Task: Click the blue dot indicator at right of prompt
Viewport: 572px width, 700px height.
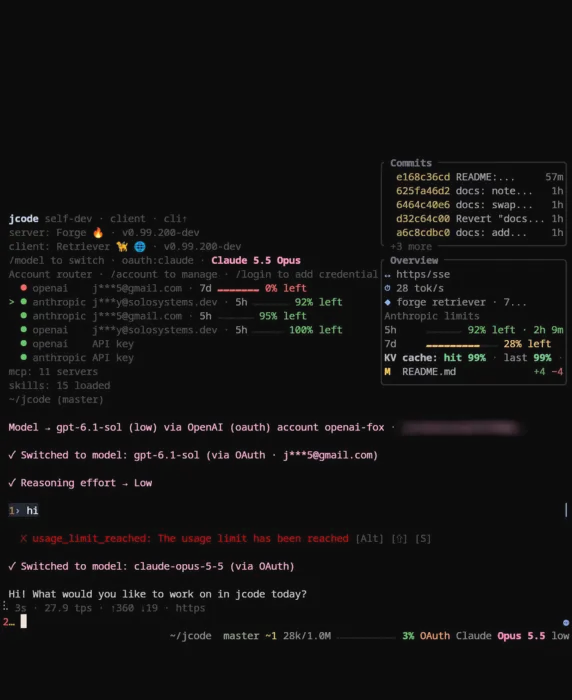Action: (x=566, y=622)
